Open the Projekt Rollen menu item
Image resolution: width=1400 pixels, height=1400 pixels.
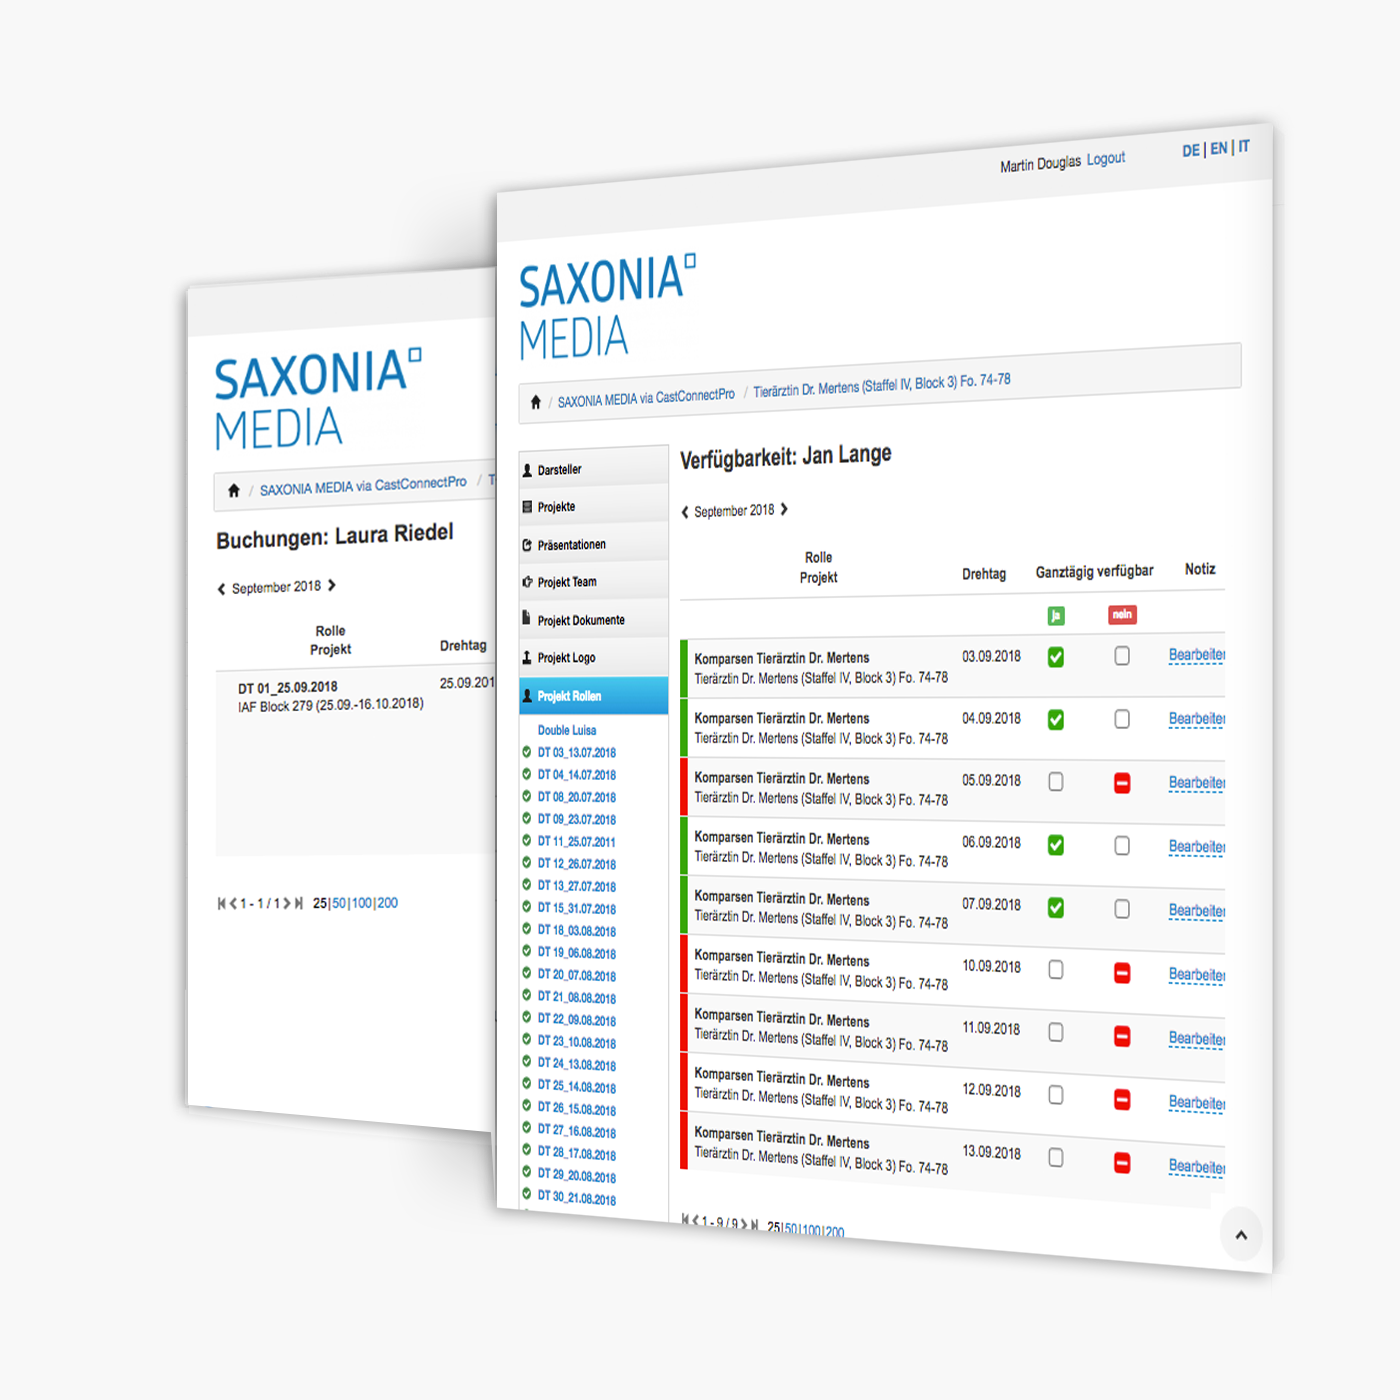coord(569,696)
